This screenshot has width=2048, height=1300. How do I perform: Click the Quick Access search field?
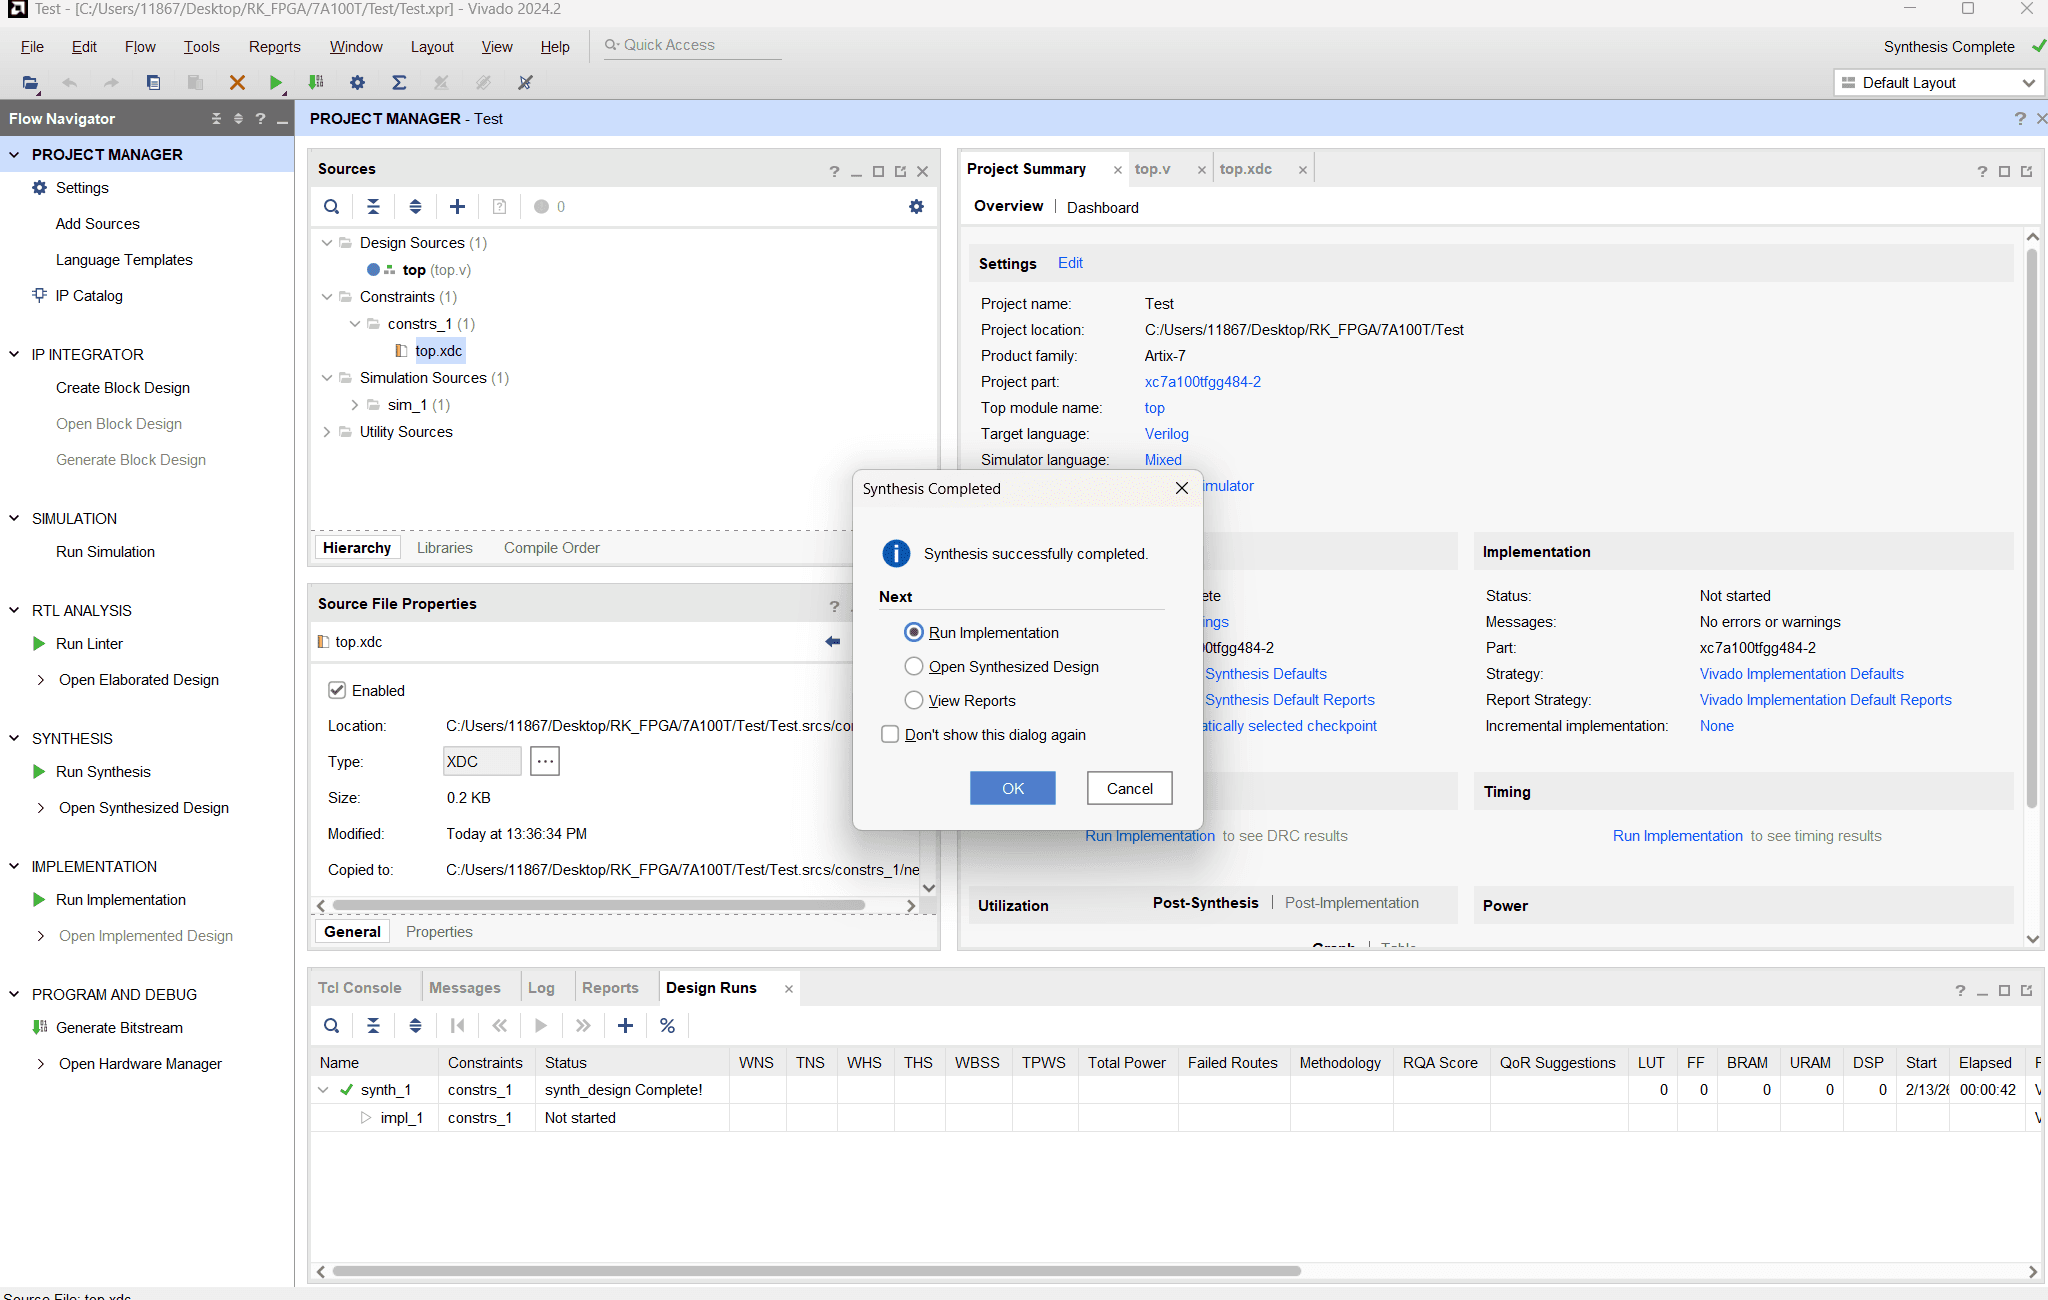click(x=695, y=45)
